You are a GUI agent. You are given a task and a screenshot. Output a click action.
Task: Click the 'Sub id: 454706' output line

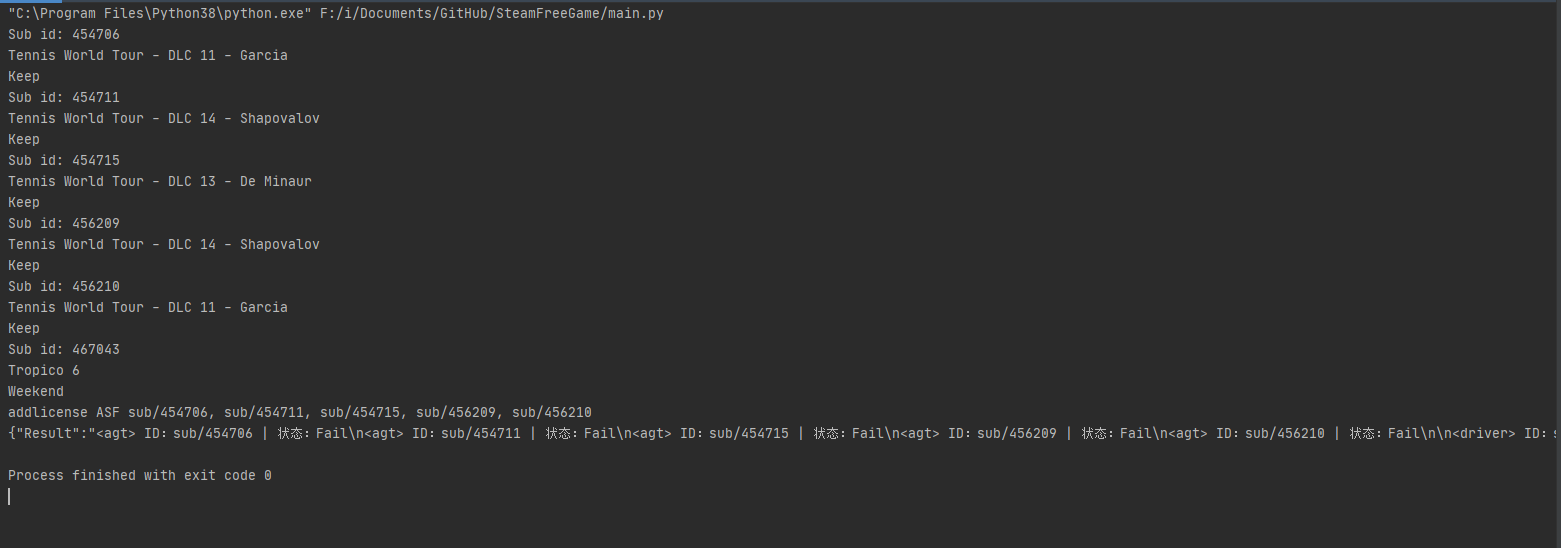coord(64,34)
